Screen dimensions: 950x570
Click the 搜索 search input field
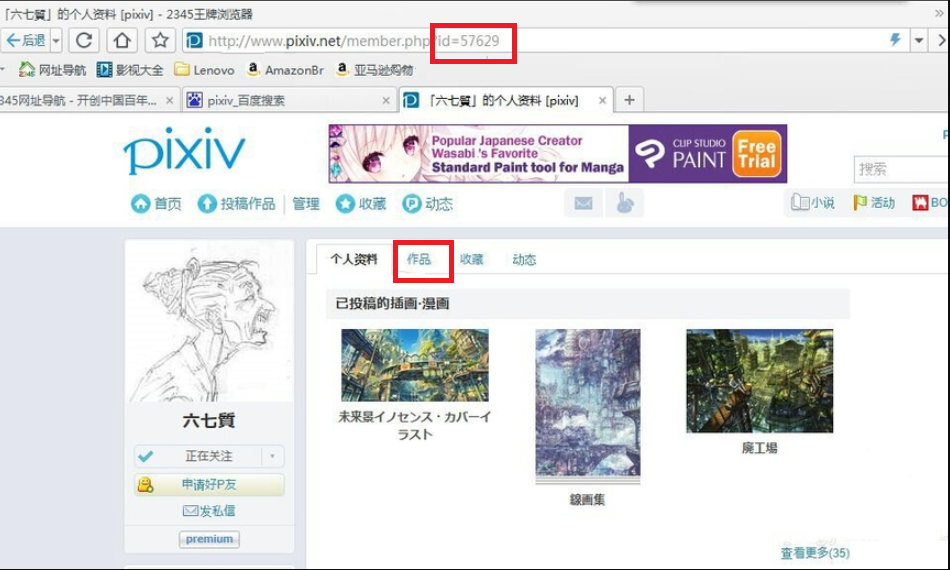(900, 170)
